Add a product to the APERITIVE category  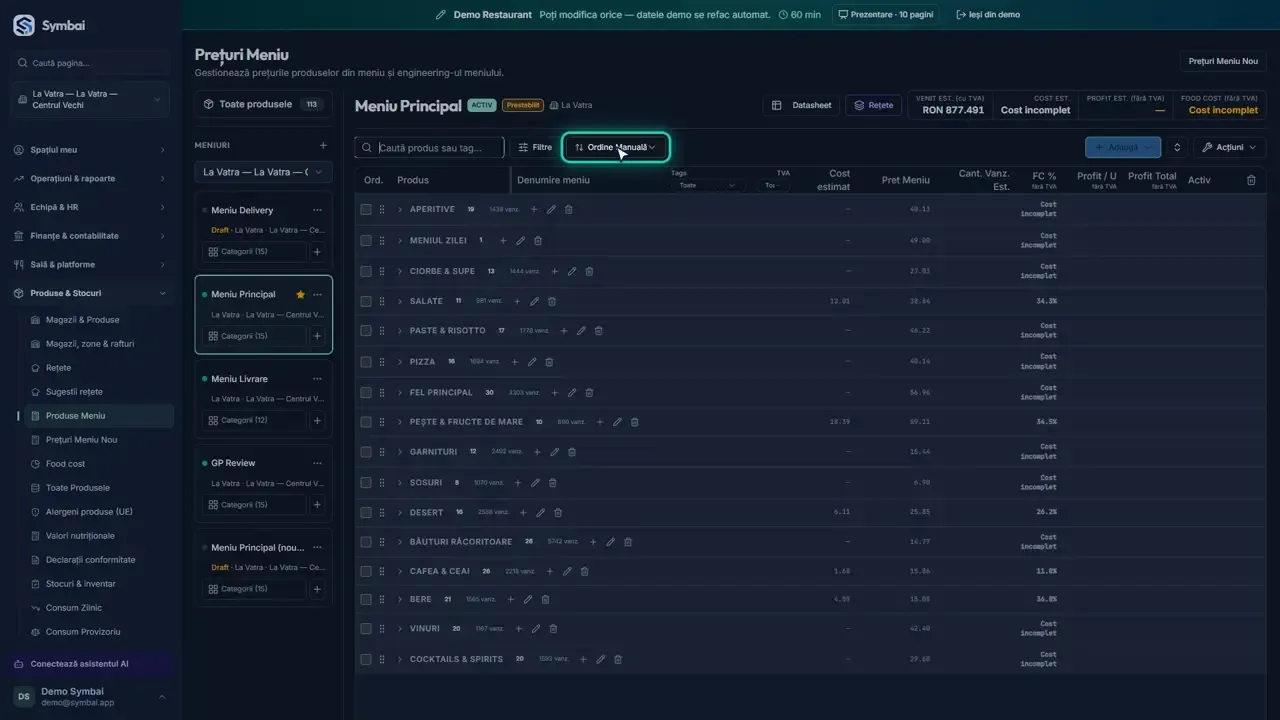click(x=533, y=210)
